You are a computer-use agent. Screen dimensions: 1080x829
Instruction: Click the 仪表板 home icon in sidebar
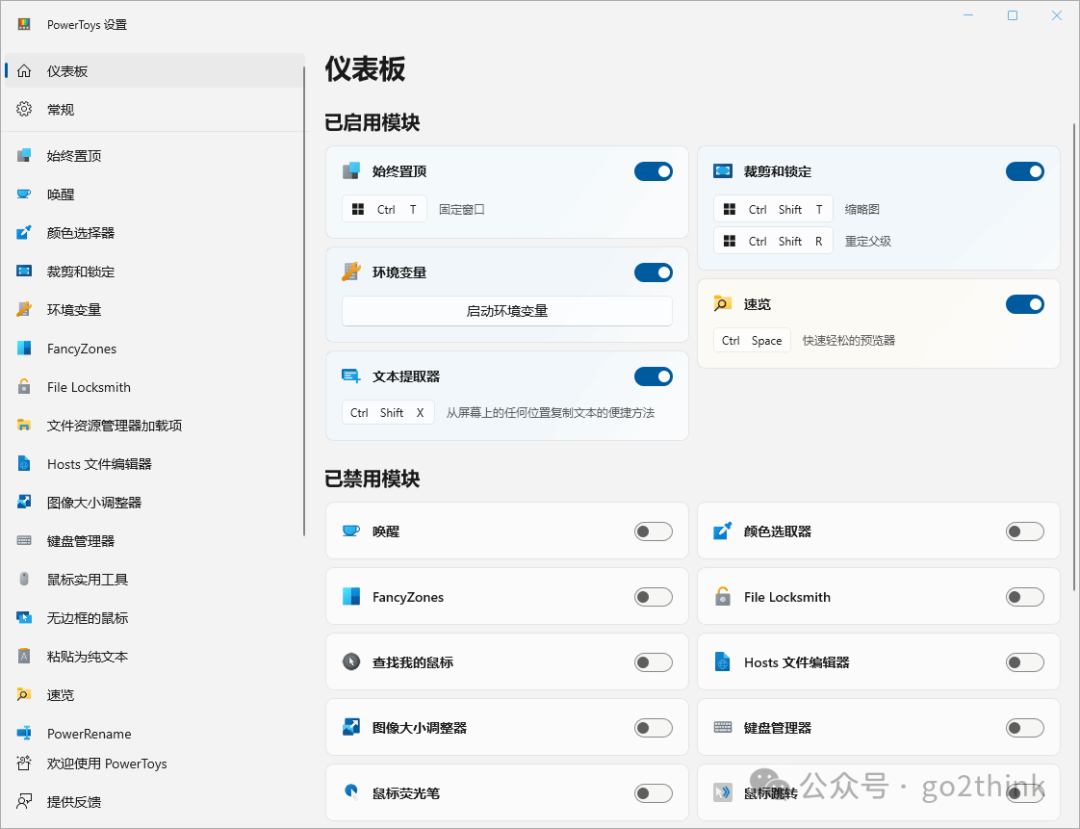(24, 71)
